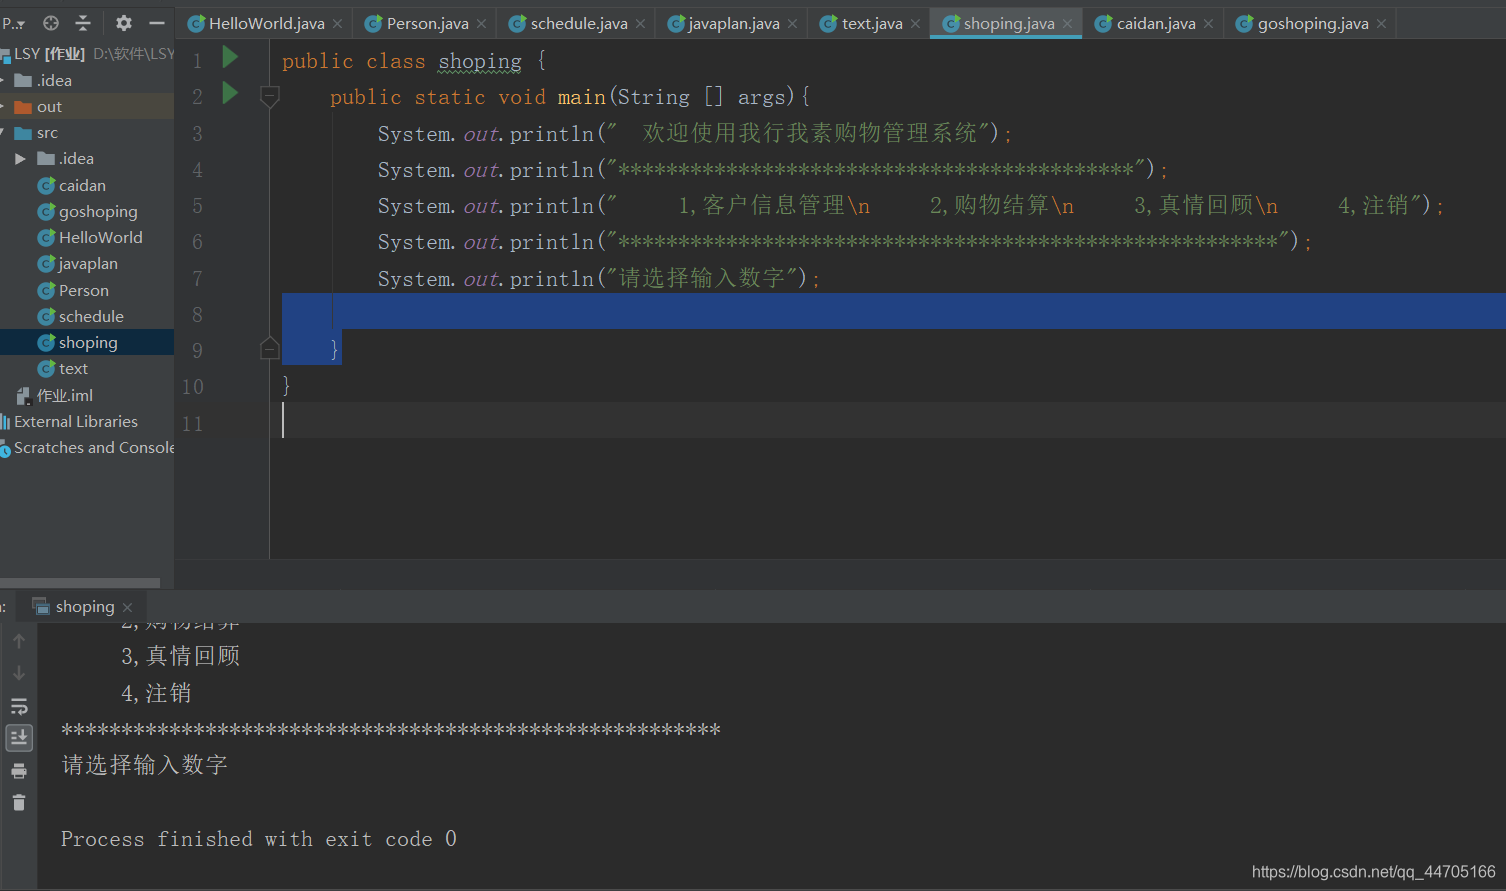Image resolution: width=1506 pixels, height=891 pixels.
Task: Click 'Process finished with exit code 0' text
Action: tap(259, 839)
